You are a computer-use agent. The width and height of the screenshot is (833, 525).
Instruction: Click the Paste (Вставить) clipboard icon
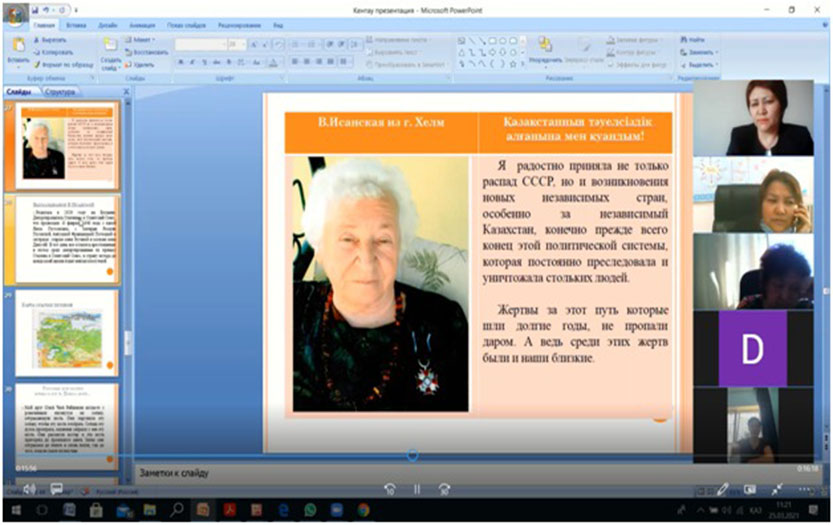[x=17, y=46]
